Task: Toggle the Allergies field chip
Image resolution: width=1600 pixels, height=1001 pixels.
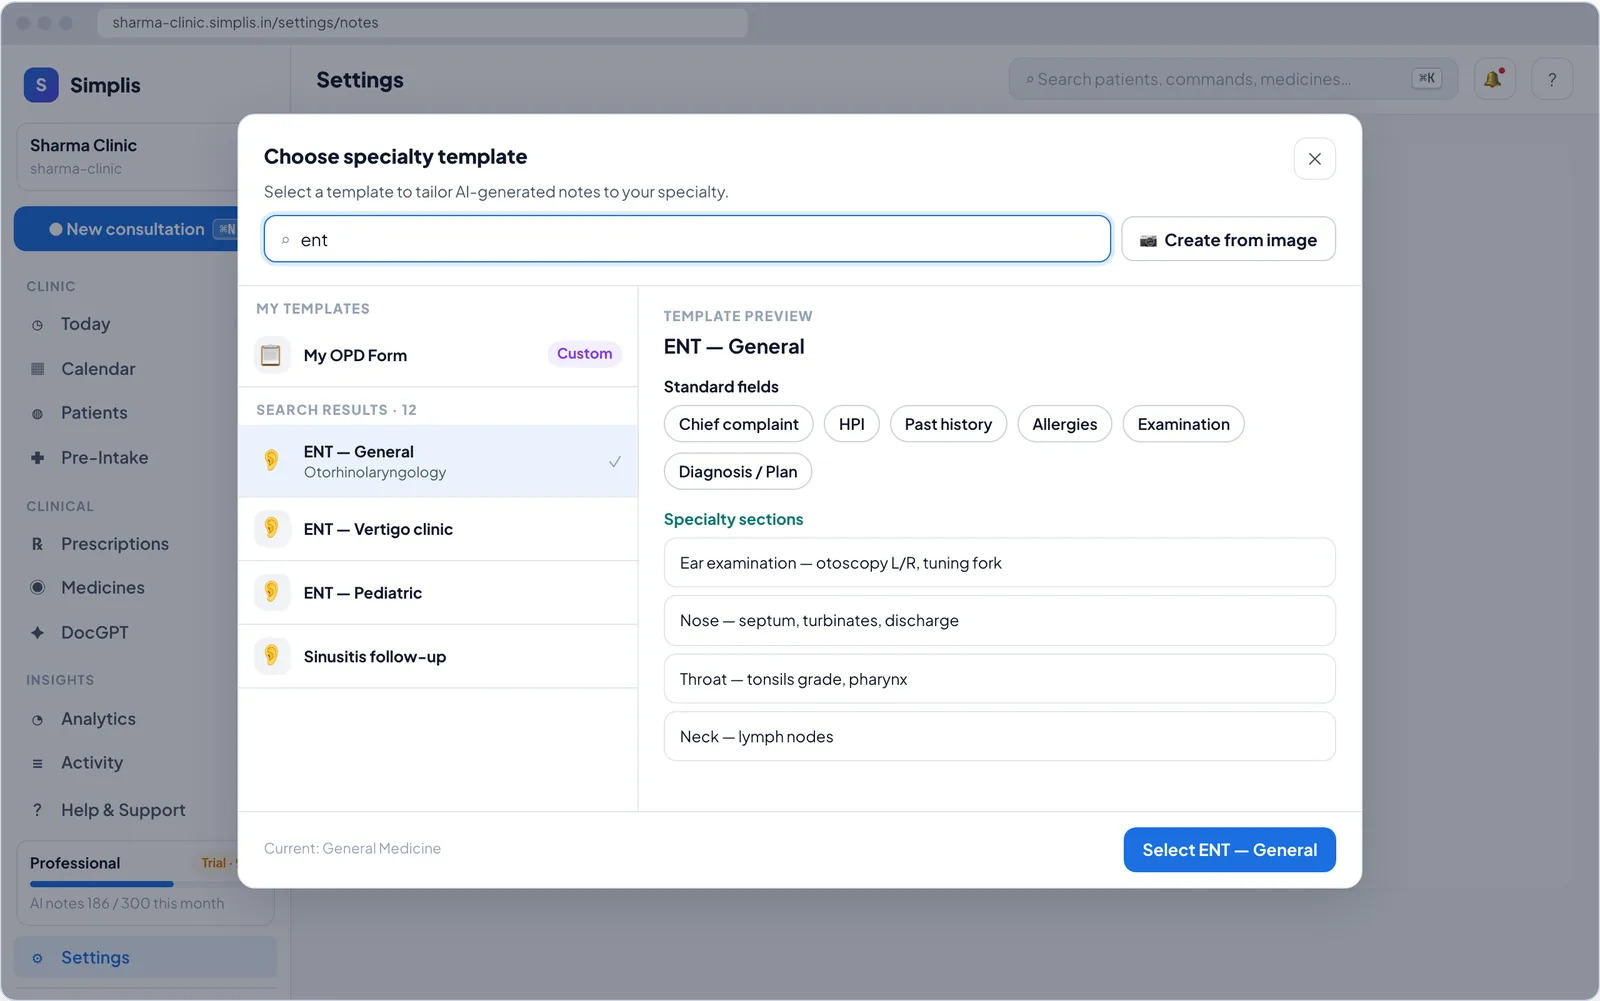Action: click(1064, 424)
